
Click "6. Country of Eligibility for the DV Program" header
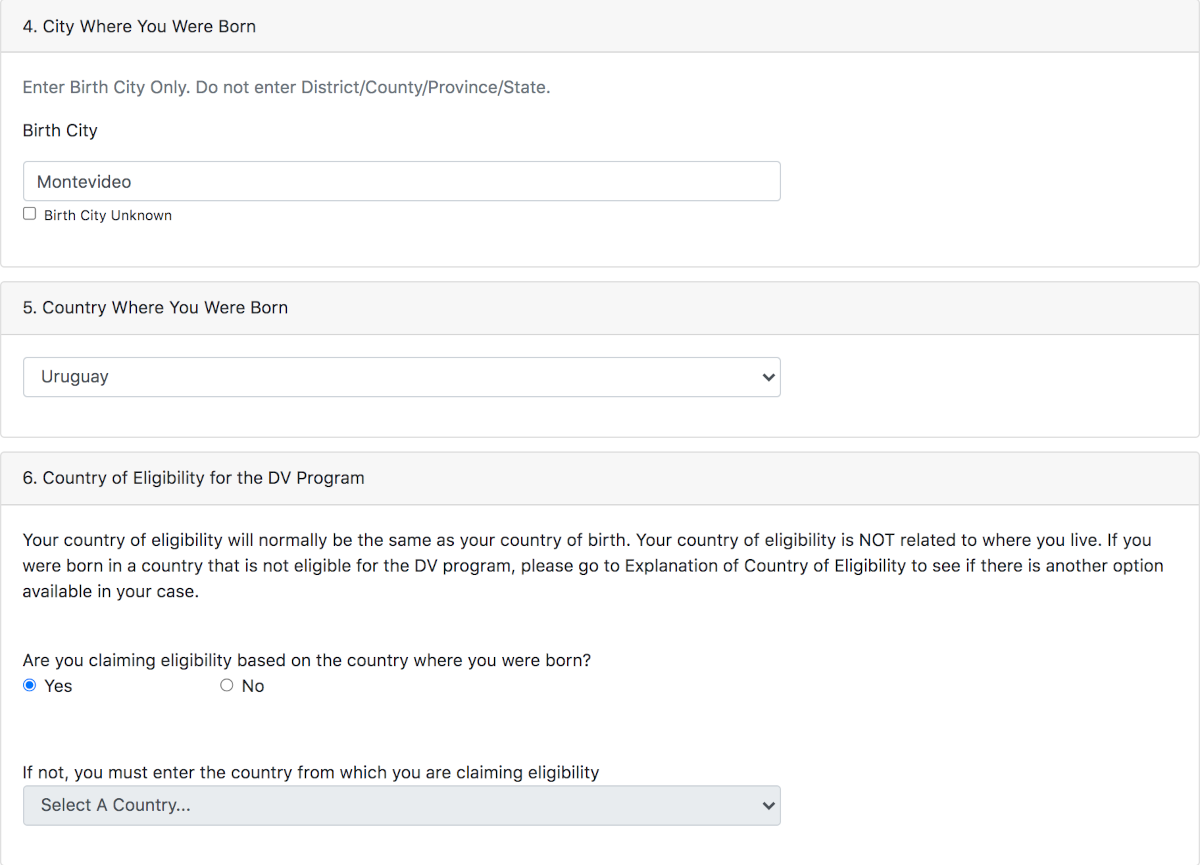click(x=193, y=478)
